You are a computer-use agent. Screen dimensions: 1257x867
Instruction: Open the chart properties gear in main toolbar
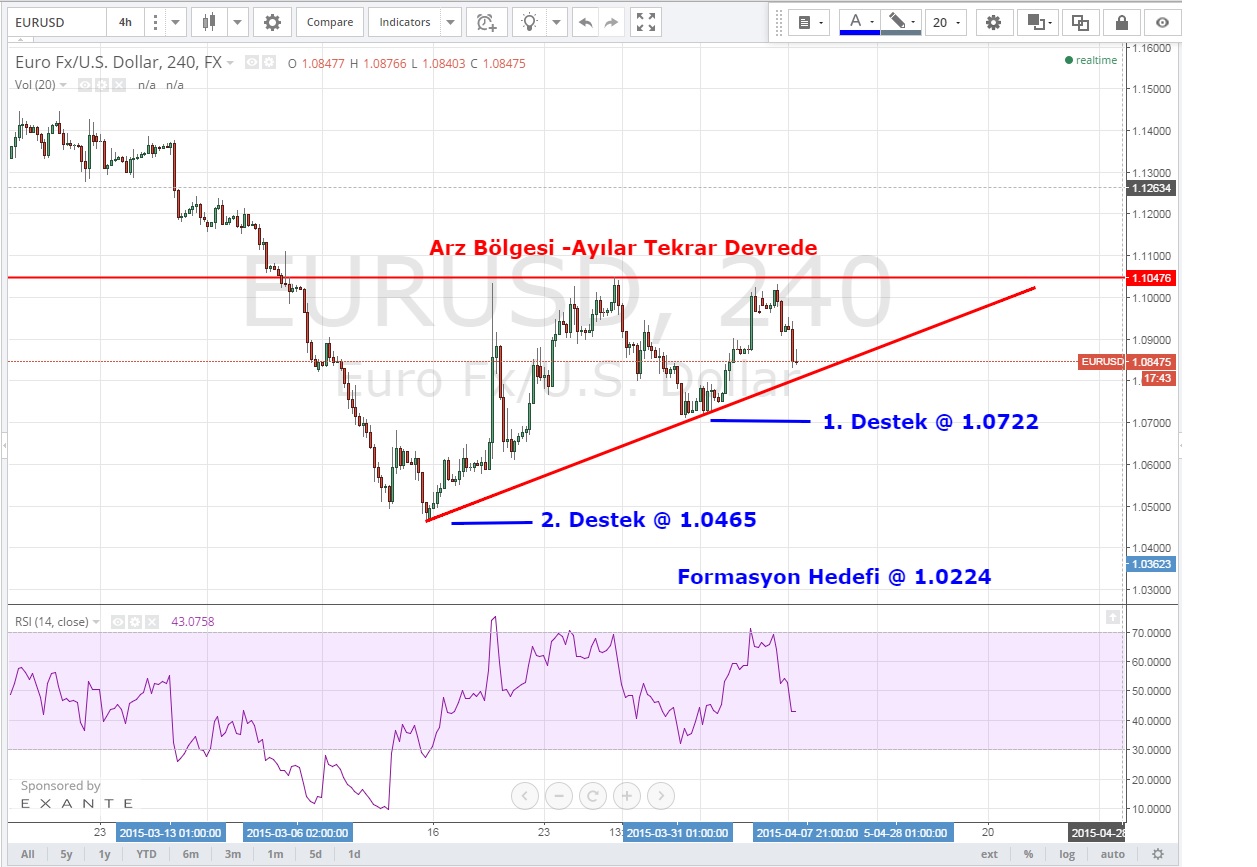tap(272, 22)
